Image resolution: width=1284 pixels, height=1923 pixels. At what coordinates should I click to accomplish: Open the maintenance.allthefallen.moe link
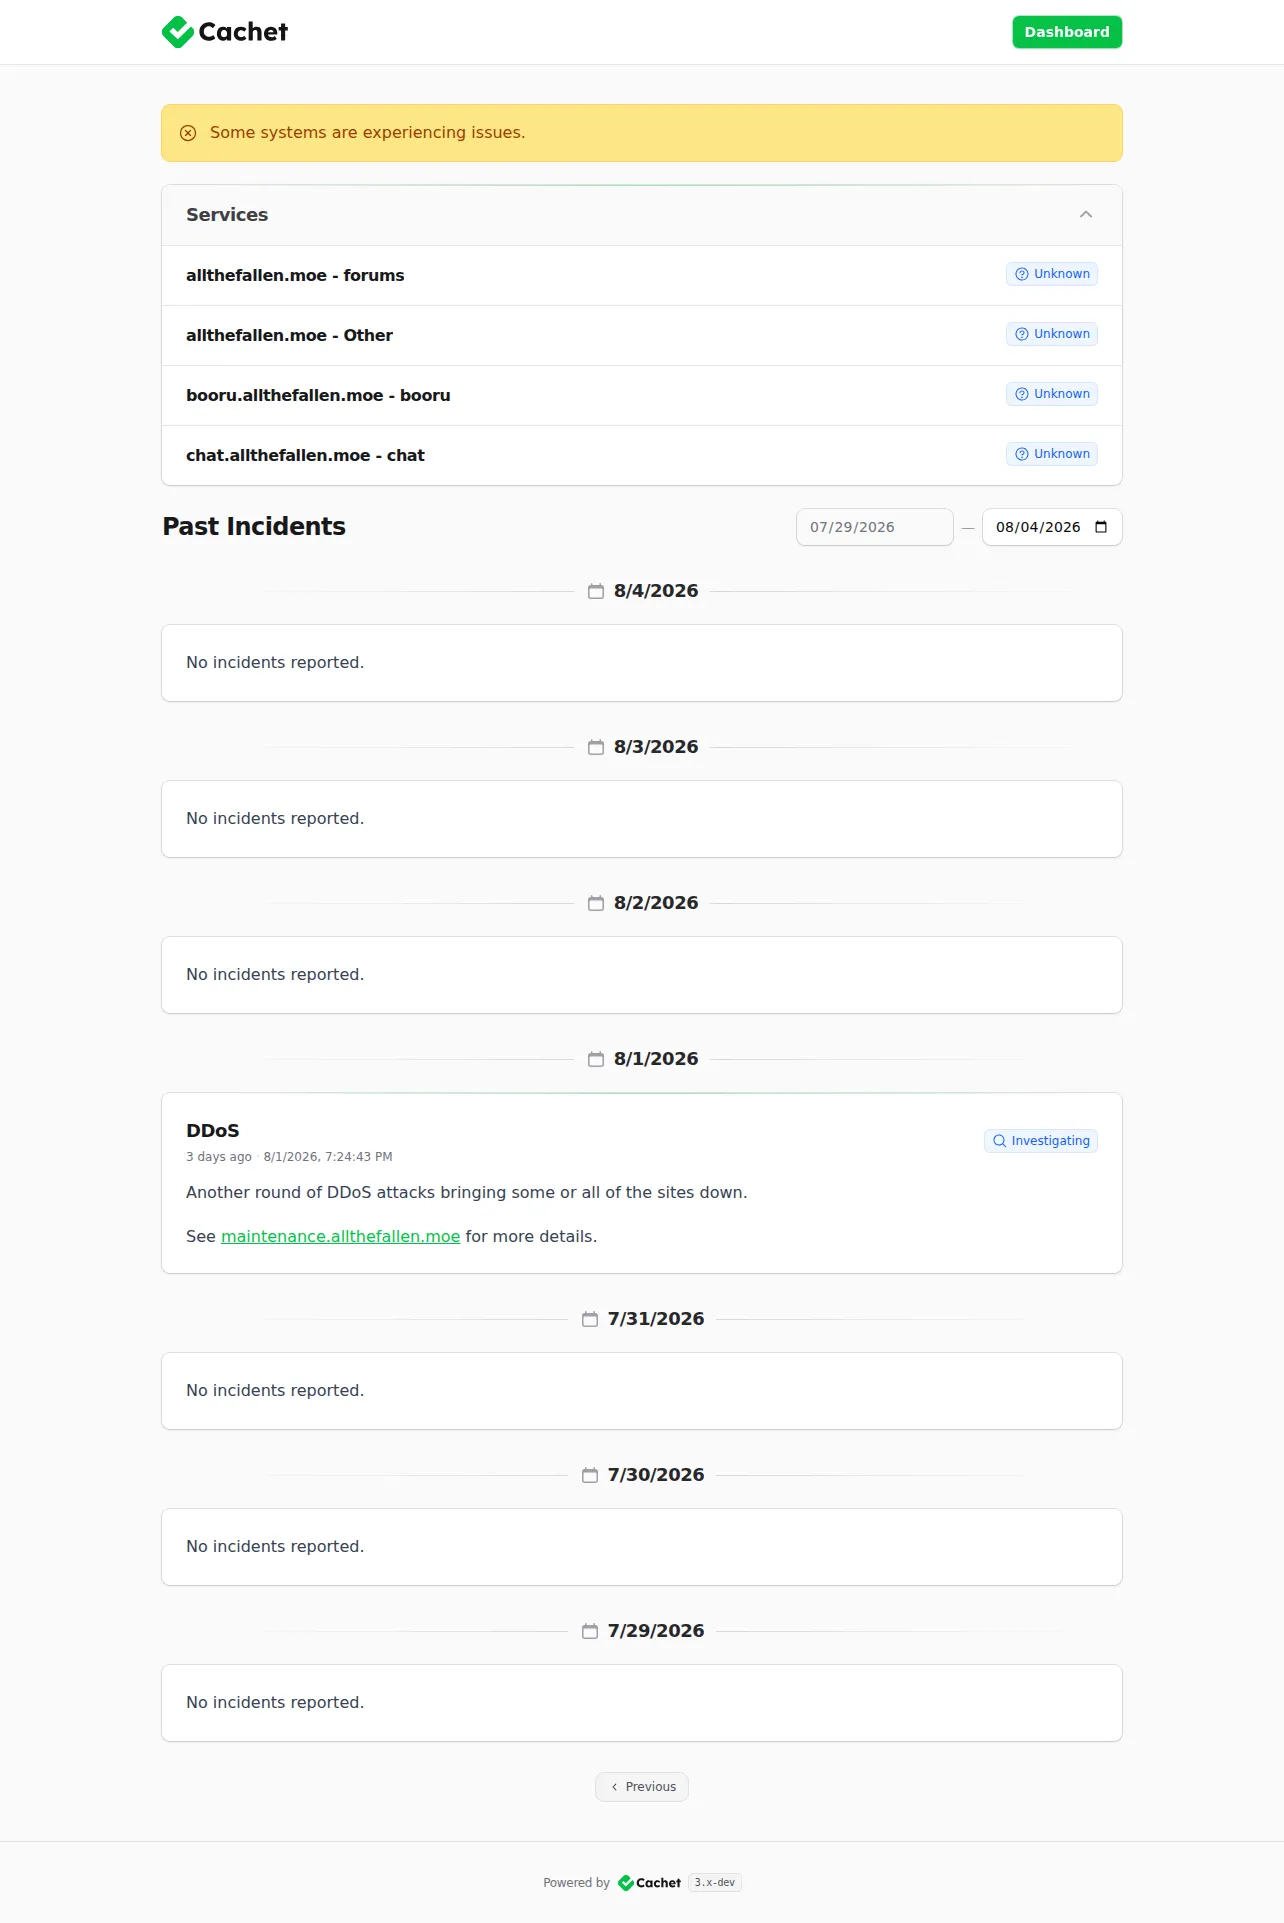pos(341,1237)
